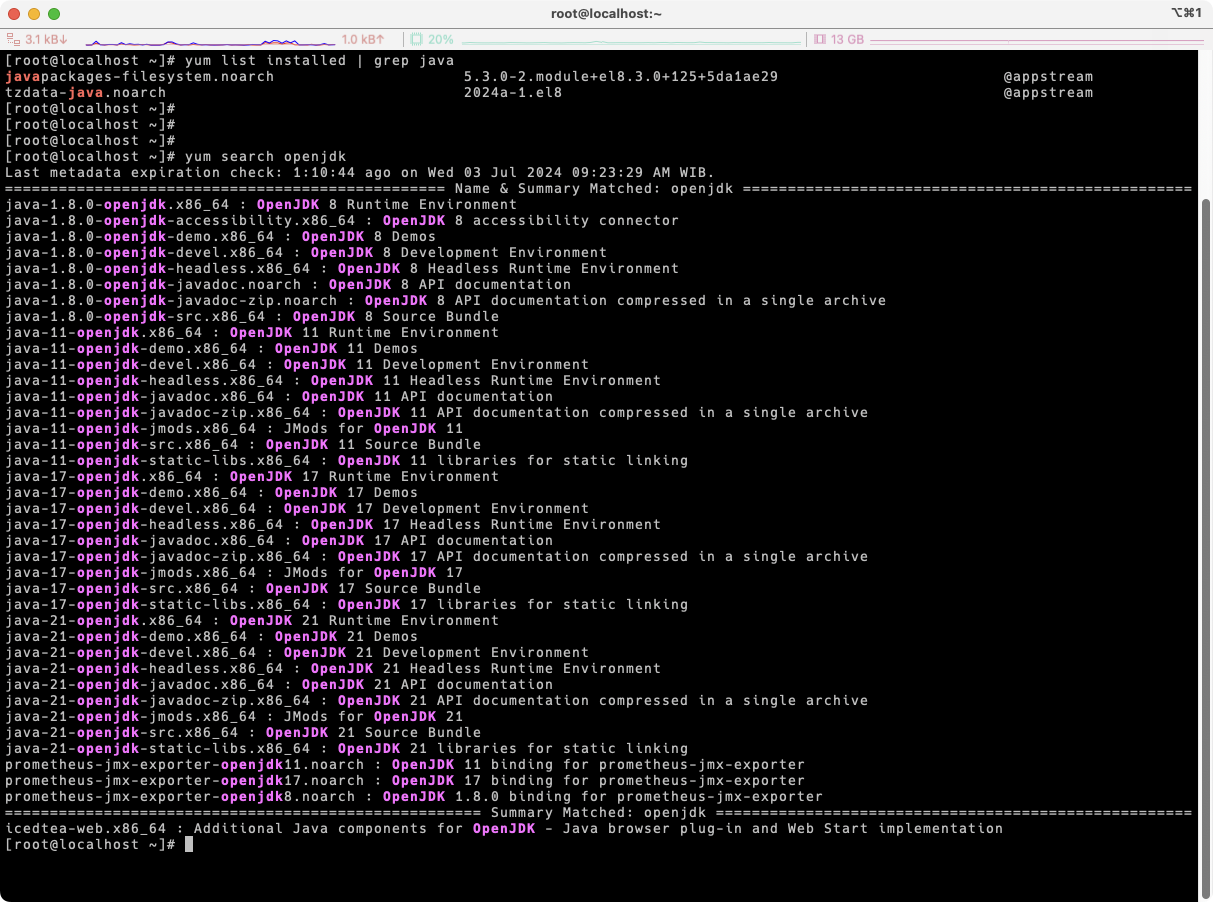Click the 20% CPU usage value
Image resolution: width=1213 pixels, height=902 pixels.
pos(441,39)
